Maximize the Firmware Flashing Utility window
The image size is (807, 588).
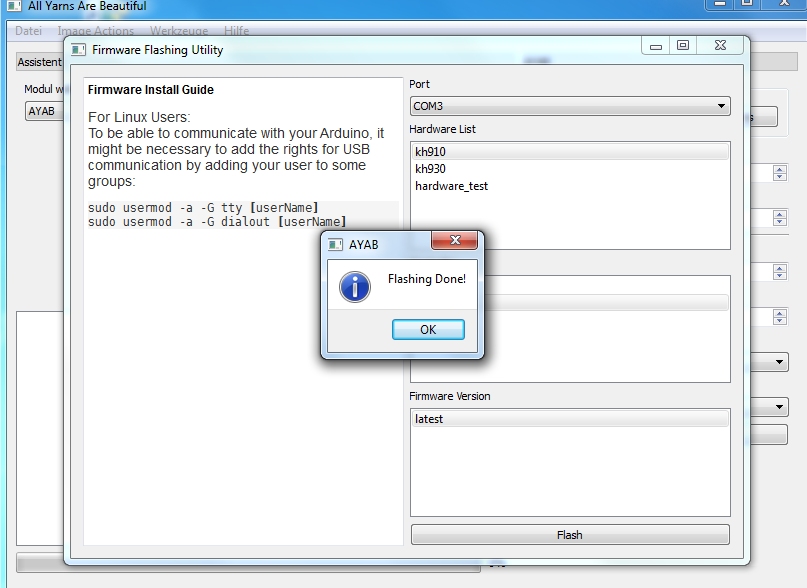(x=683, y=46)
